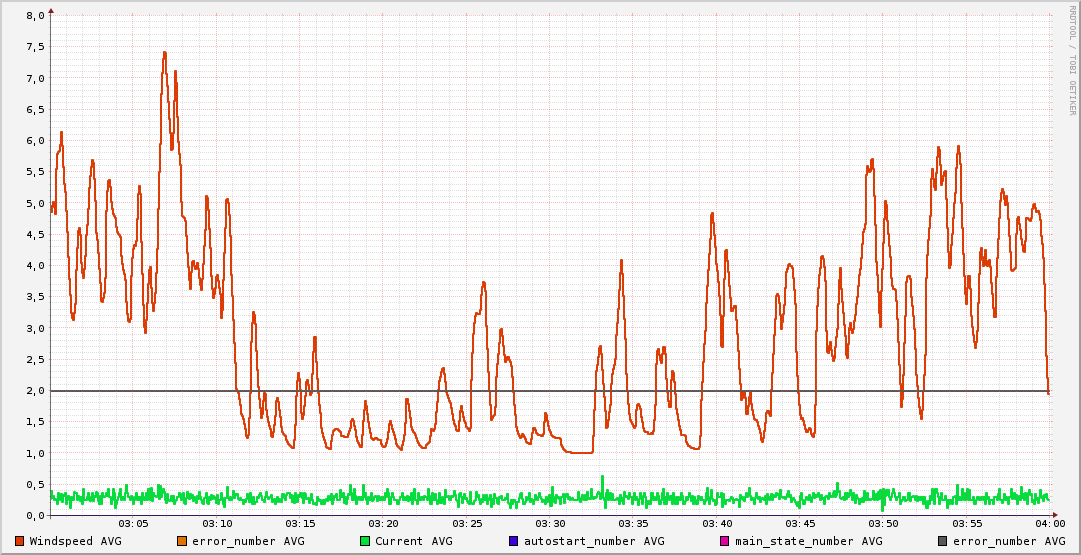Select the 5,0 label on Y-axis

pos(35,203)
